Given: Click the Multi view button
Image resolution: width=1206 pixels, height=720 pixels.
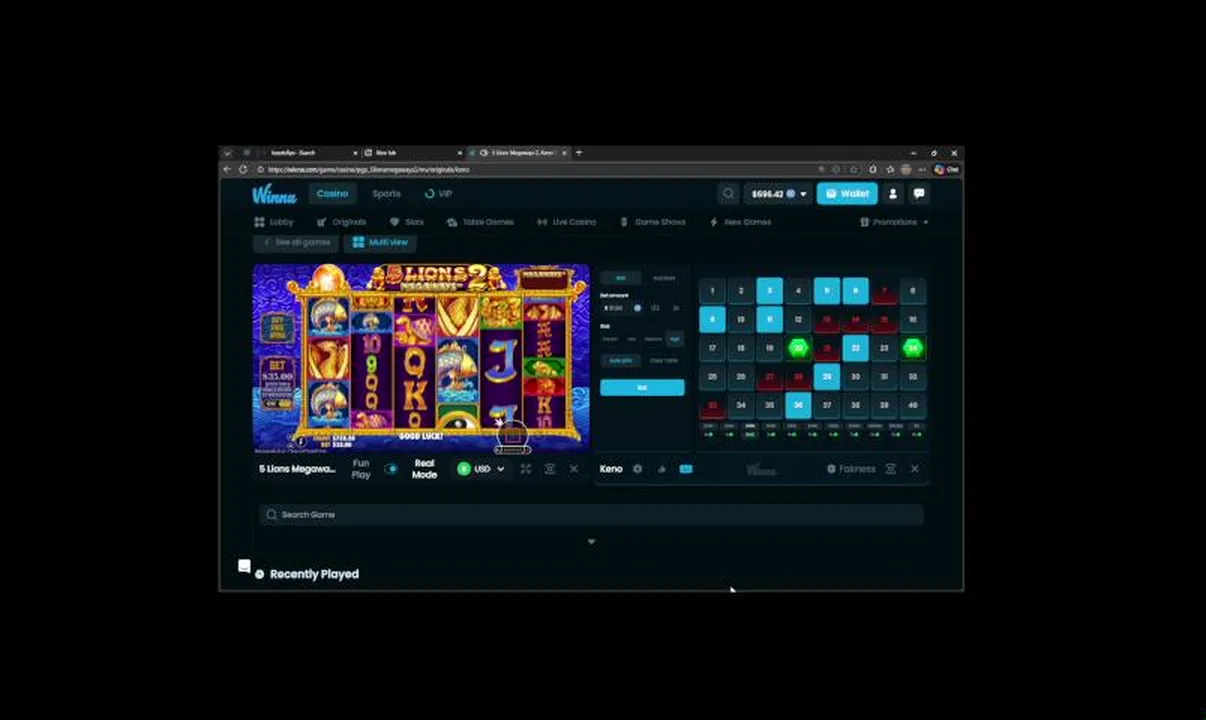Looking at the screenshot, I should click(x=380, y=243).
